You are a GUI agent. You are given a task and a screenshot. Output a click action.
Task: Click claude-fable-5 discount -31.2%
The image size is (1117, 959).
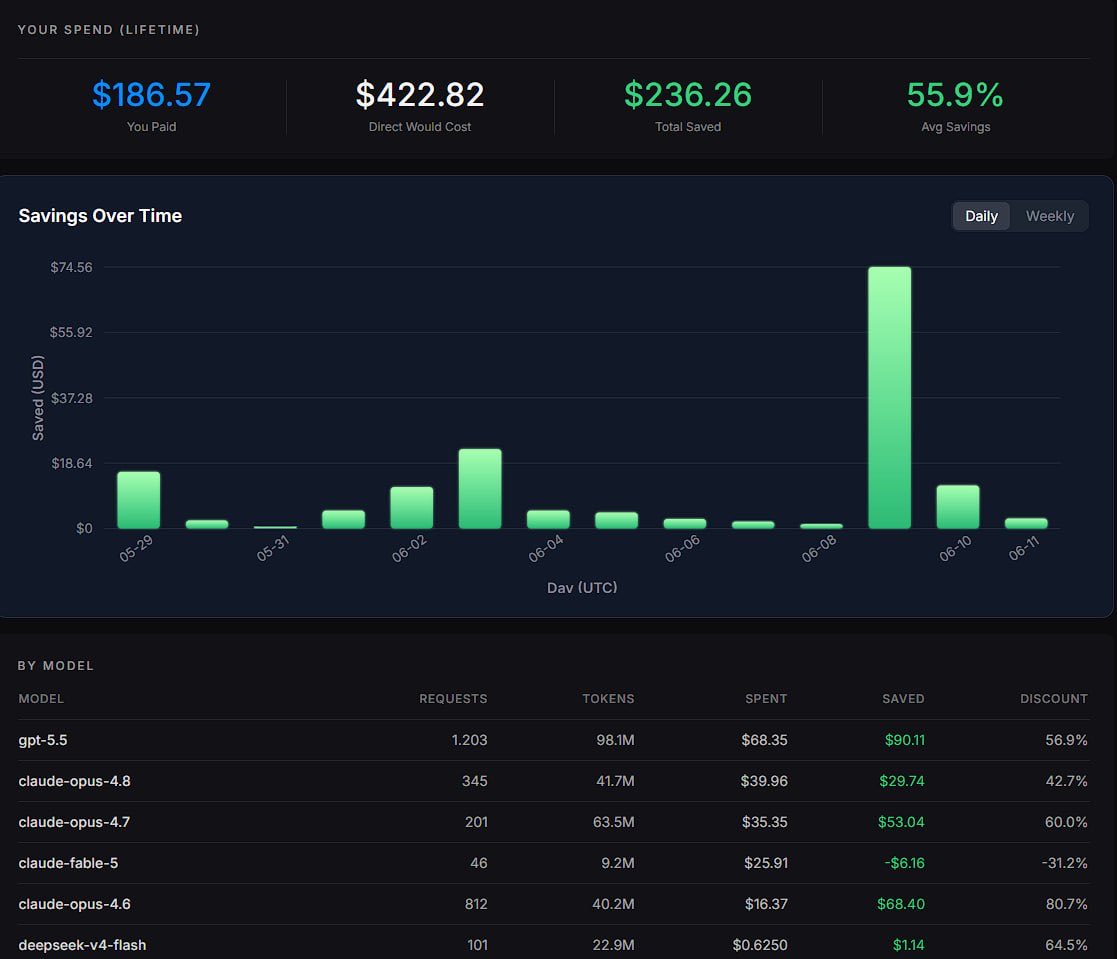point(1064,863)
